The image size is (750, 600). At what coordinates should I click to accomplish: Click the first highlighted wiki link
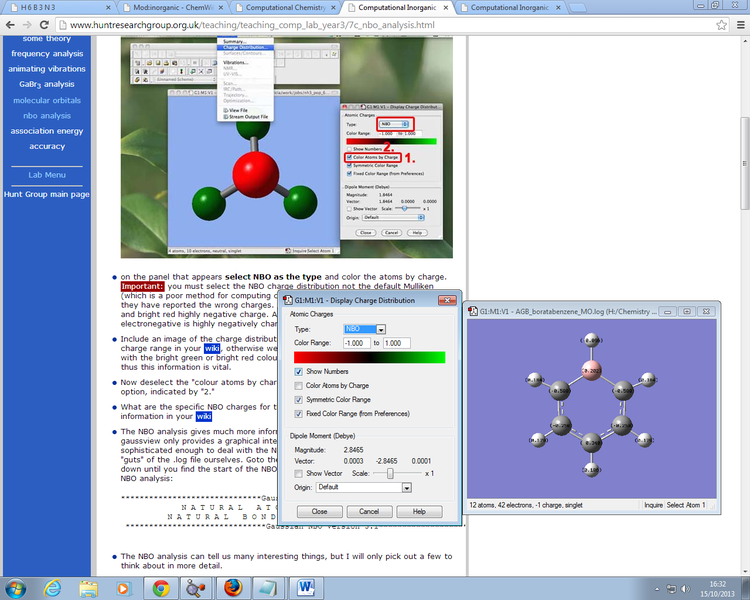212,348
